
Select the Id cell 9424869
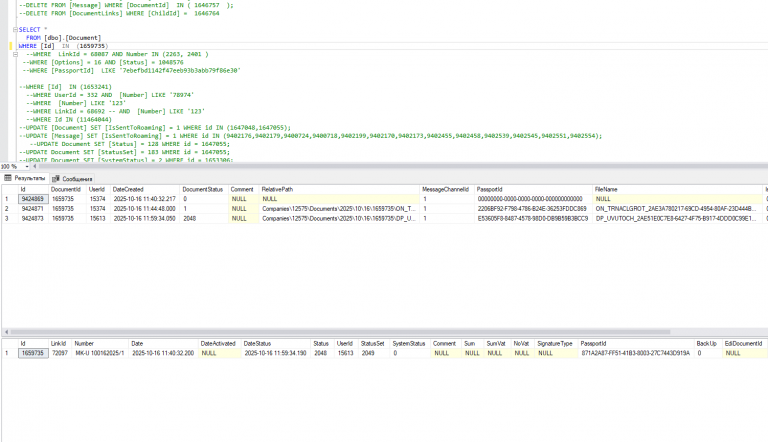pos(33,199)
